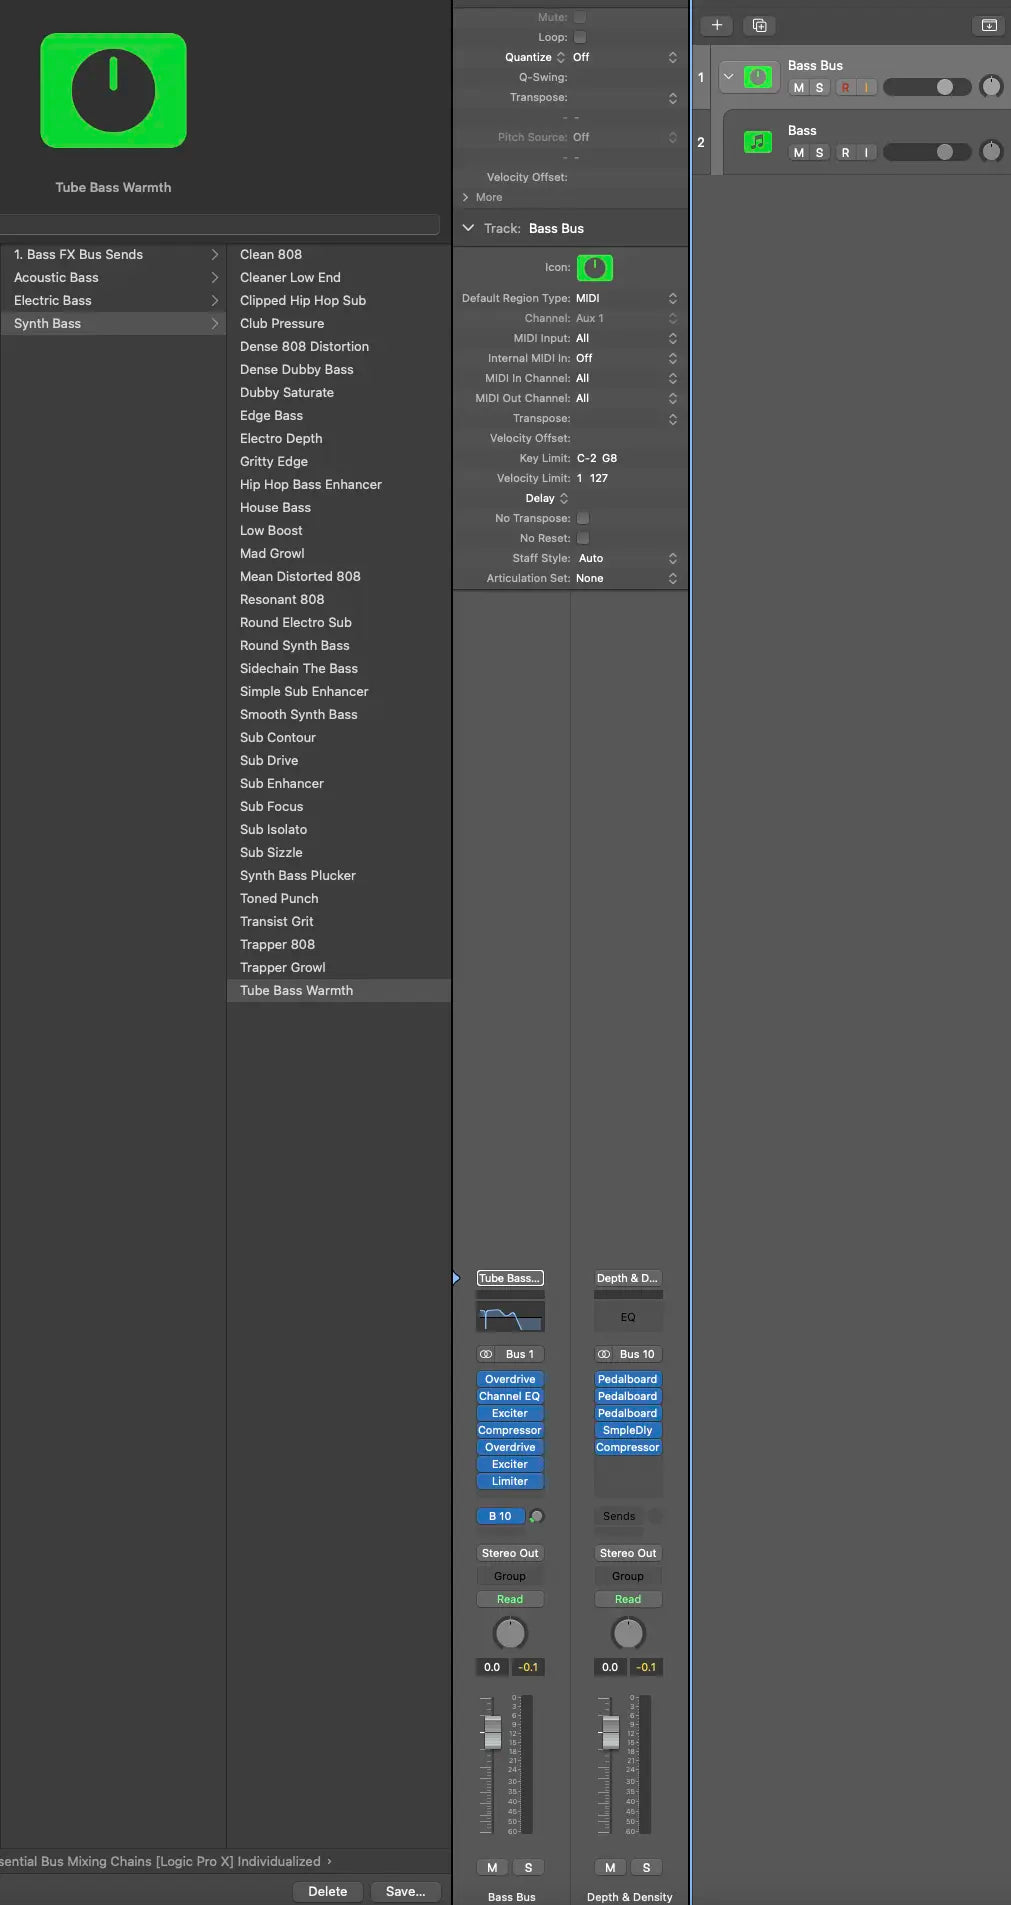Click the Save... button
1011x1905 pixels.
click(405, 1891)
